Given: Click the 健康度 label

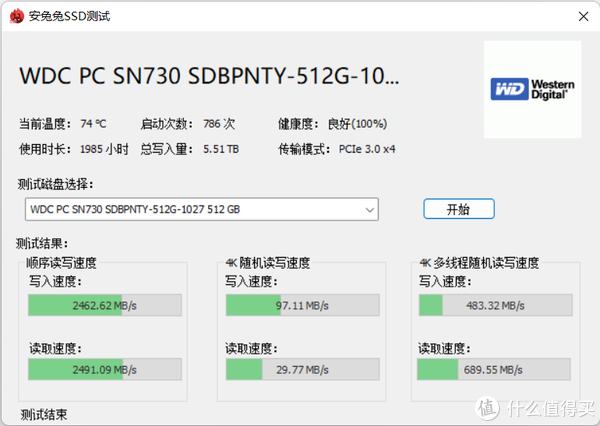Looking at the screenshot, I should 298,124.
